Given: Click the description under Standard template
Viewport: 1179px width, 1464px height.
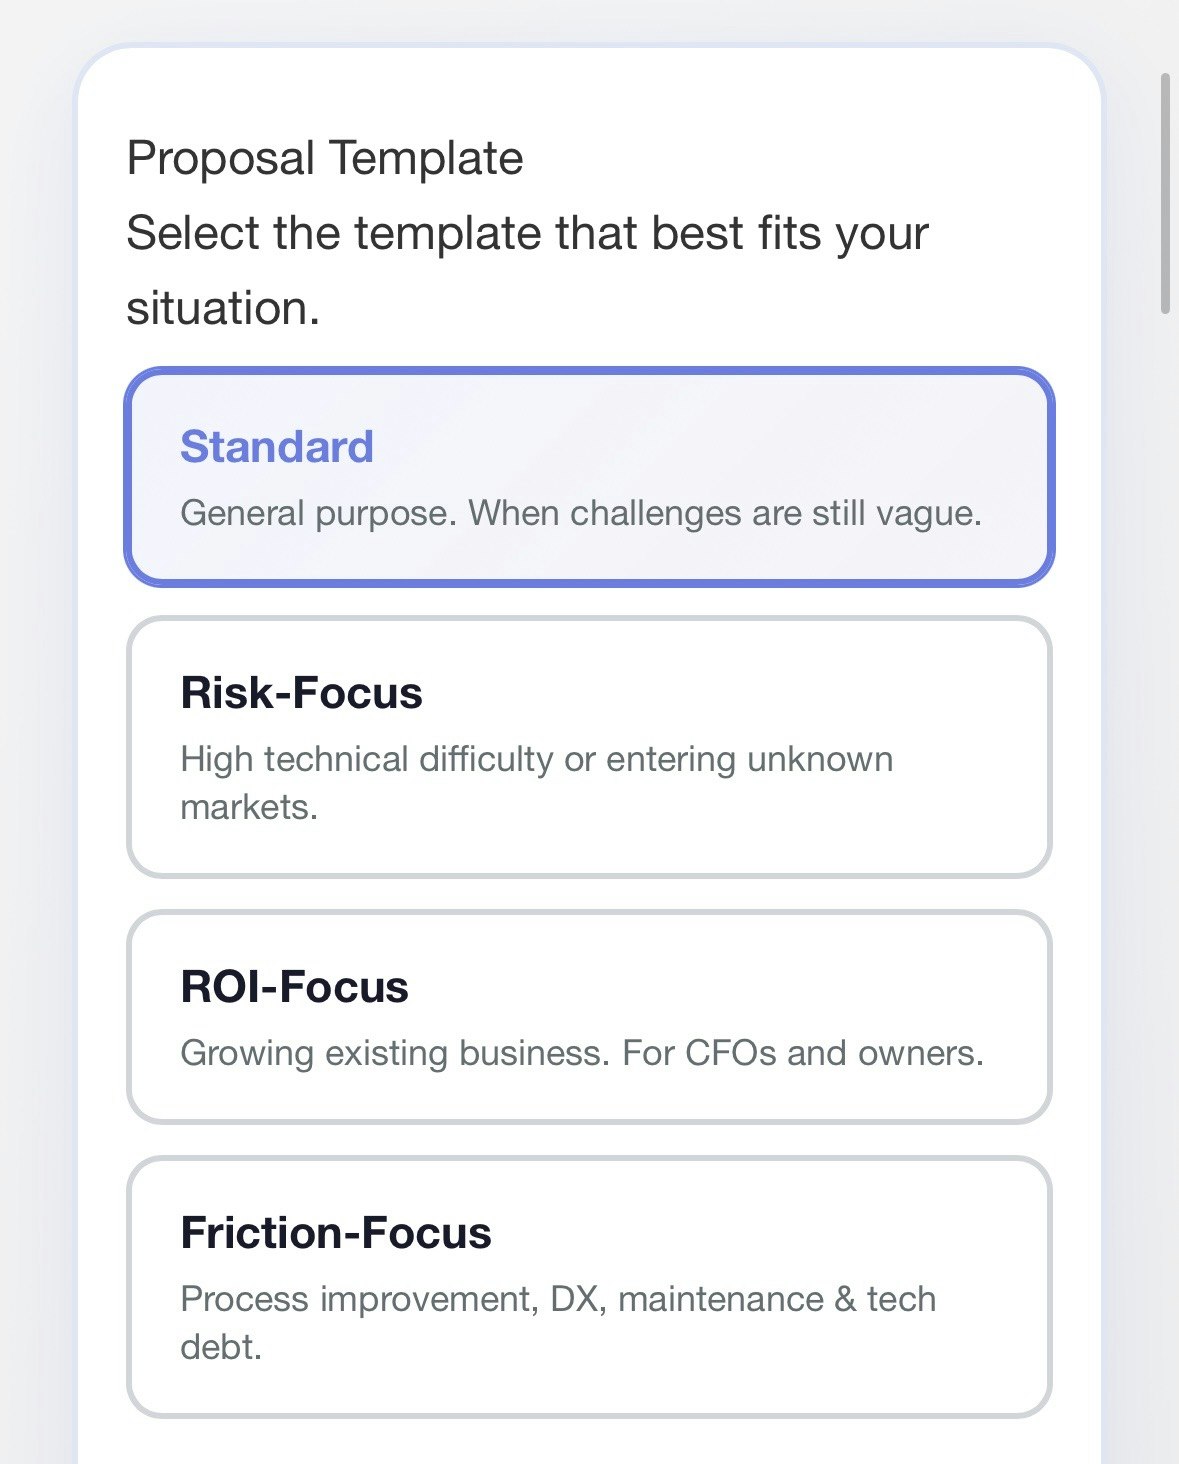Looking at the screenshot, I should coord(583,512).
